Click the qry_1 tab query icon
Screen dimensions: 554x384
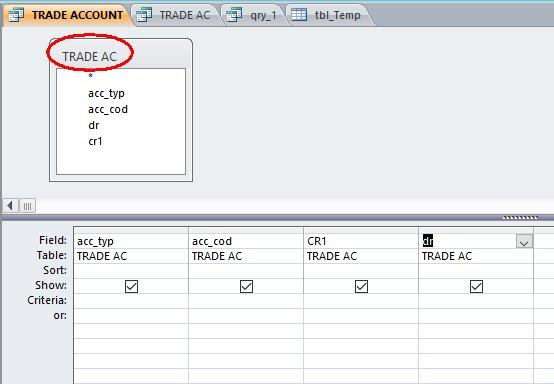pyautogui.click(x=234, y=14)
